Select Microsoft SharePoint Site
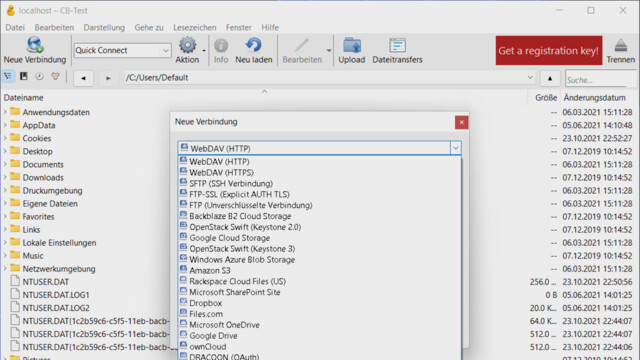The width and height of the screenshot is (640, 360). (320, 292)
